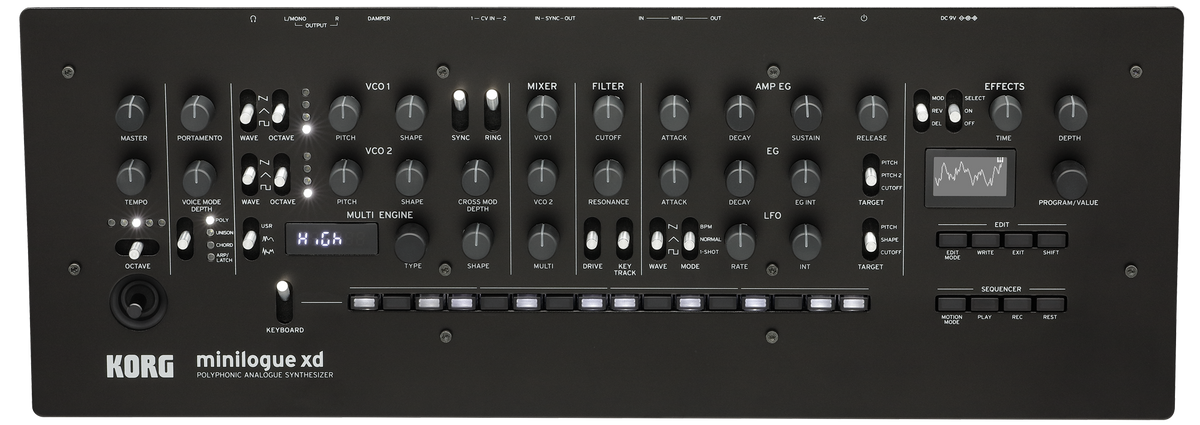Screen dimensions: 1200x425
Task: Click the LFO RATE knob
Action: point(740,241)
